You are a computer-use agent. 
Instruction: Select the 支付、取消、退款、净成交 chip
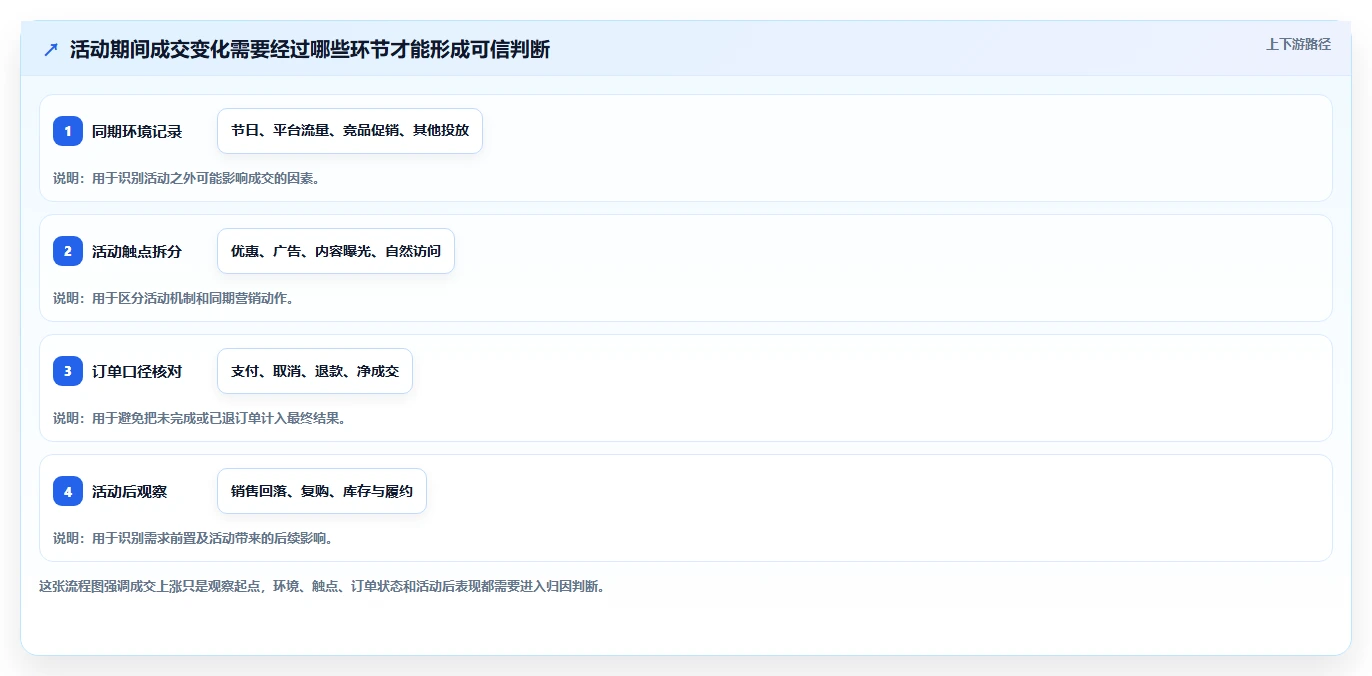click(x=315, y=371)
